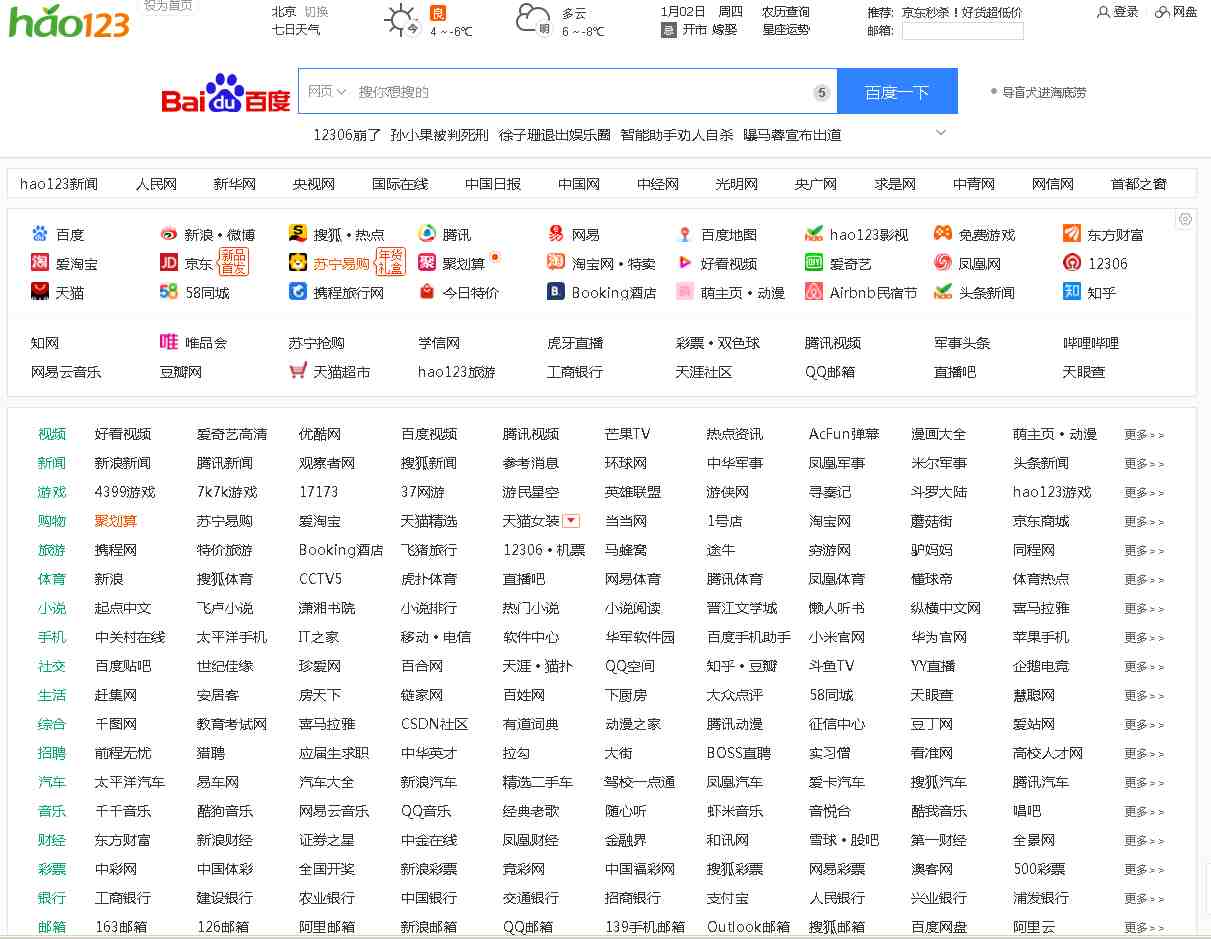Click the 12306 red train icon

[x=1072, y=262]
